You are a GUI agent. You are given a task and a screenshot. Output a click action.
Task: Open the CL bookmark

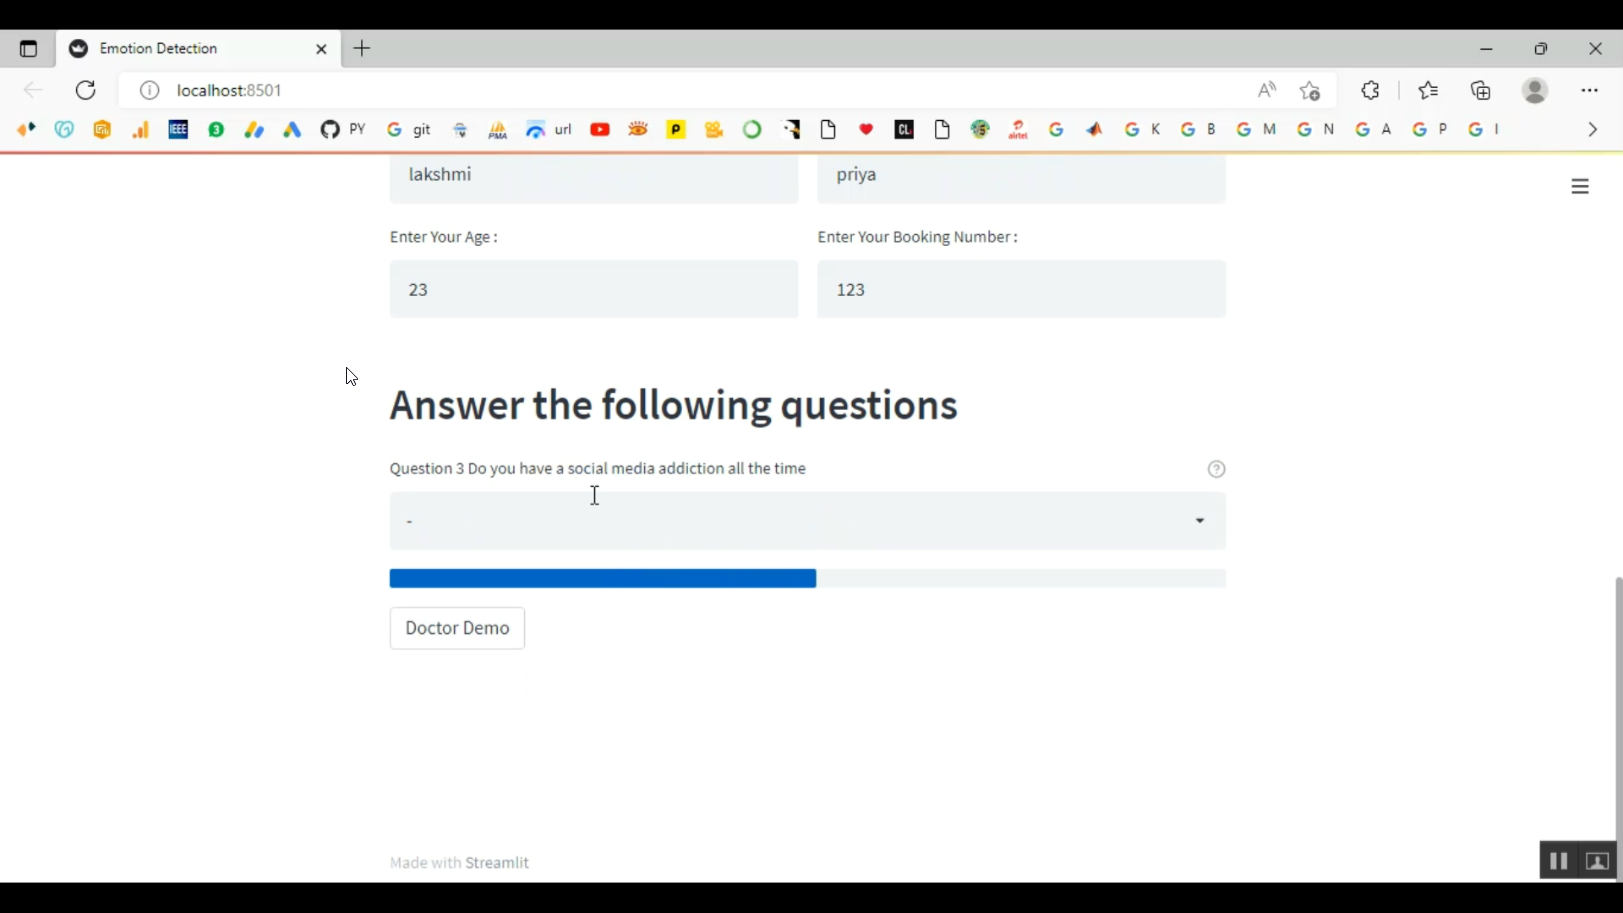coord(904,129)
